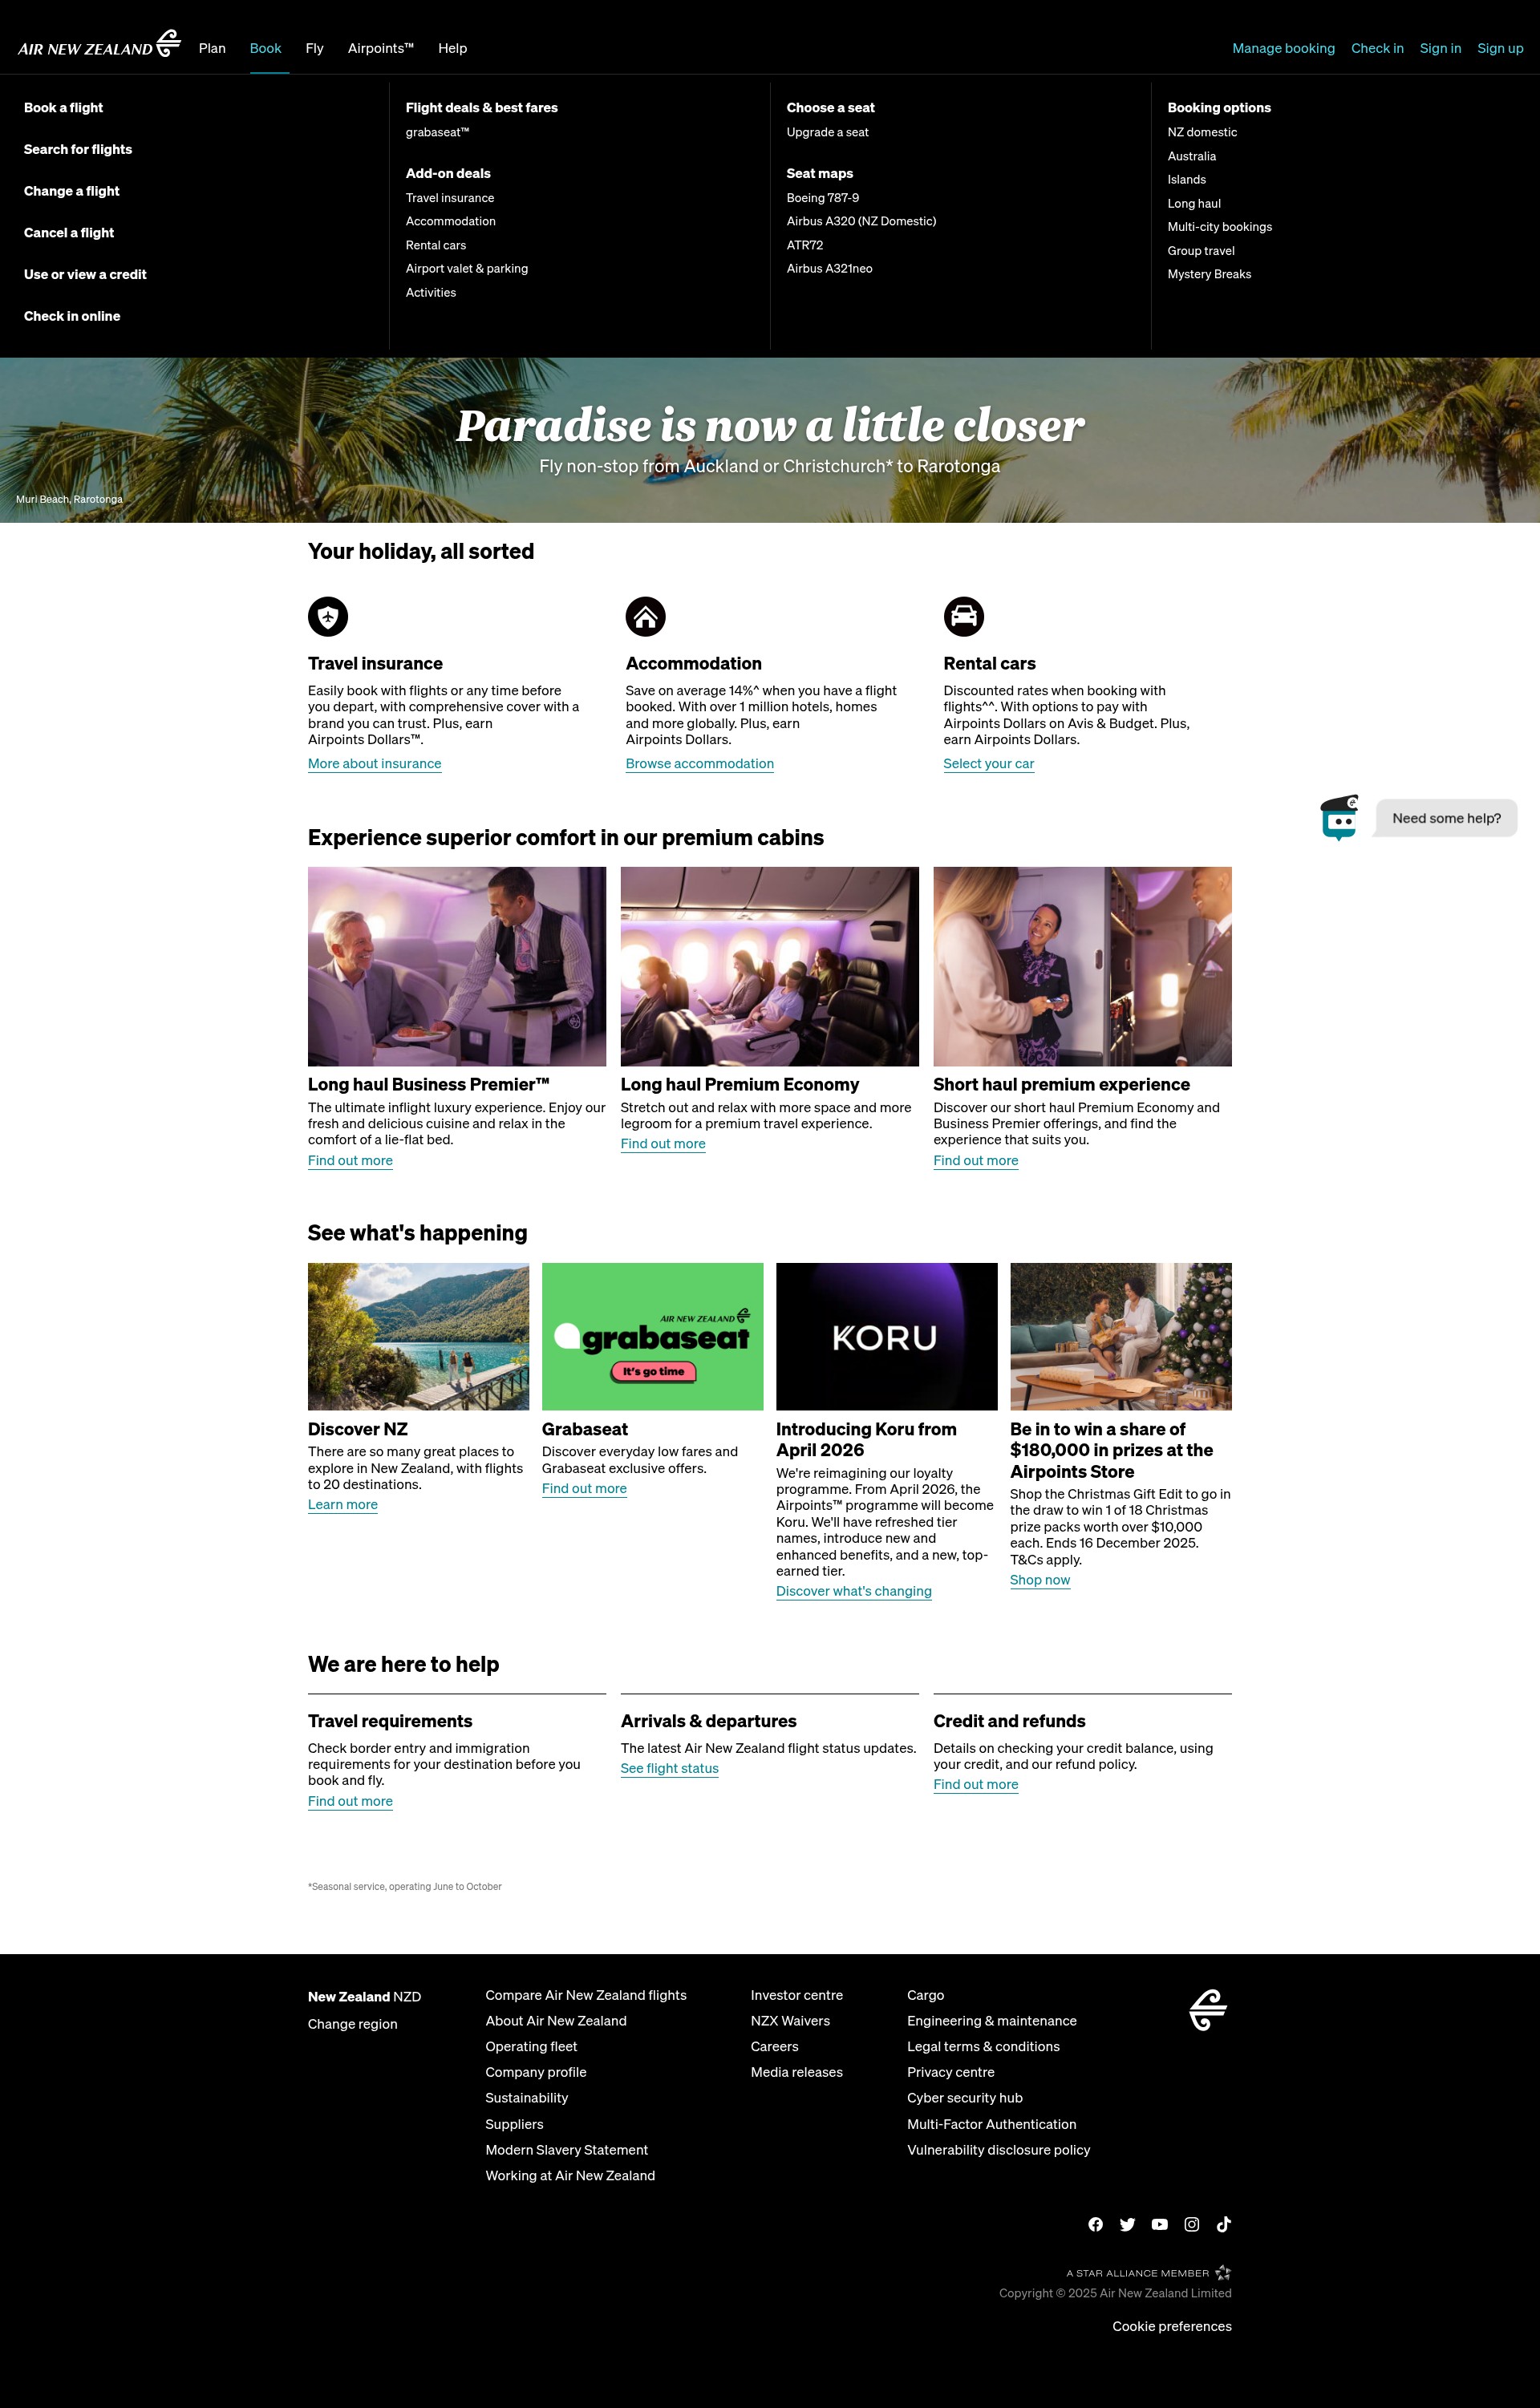The height and width of the screenshot is (2408, 1540).
Task: Open the short haul premium photo
Action: click(1082, 966)
